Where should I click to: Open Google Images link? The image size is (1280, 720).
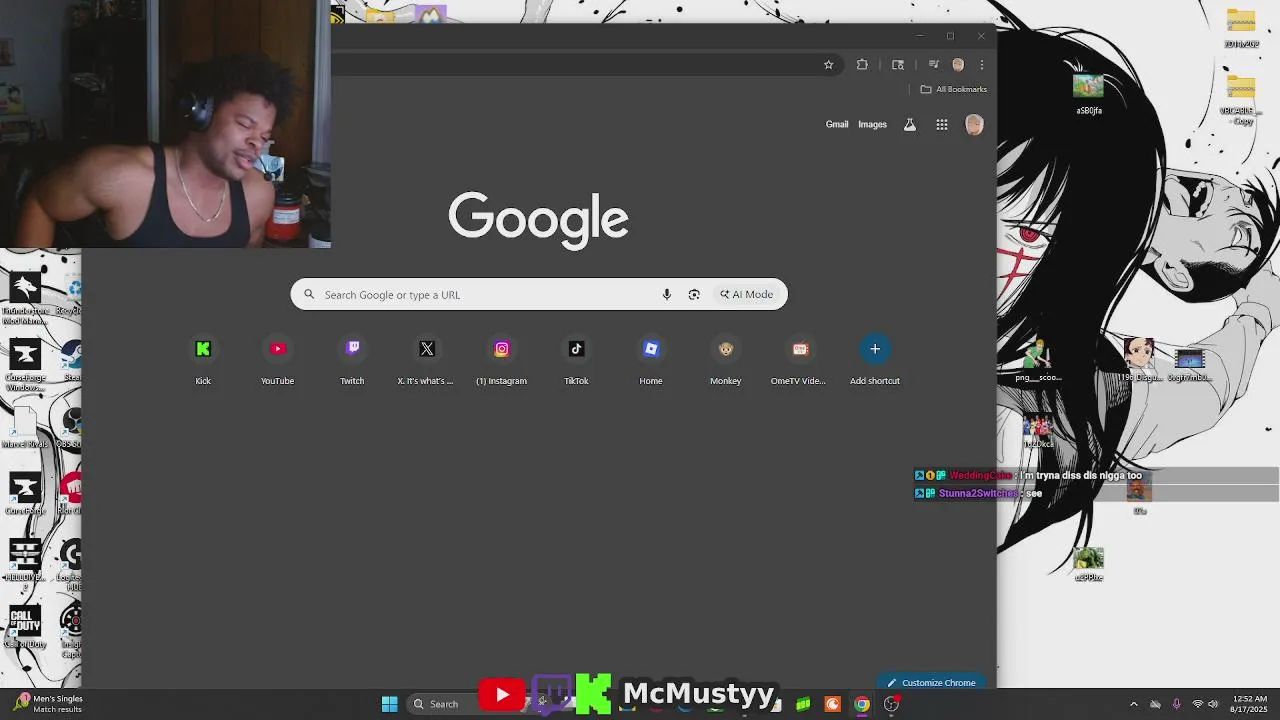coord(872,125)
